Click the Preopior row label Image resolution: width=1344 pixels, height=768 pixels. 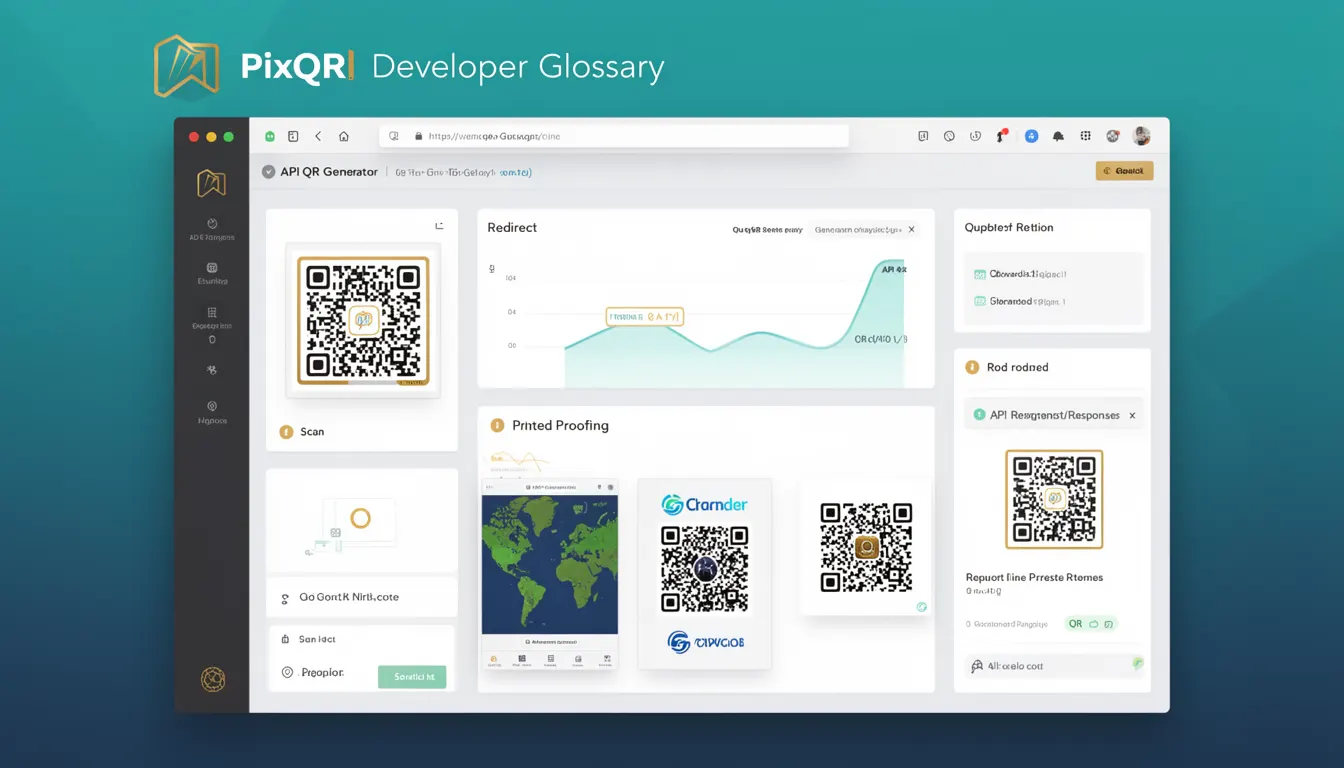point(322,673)
